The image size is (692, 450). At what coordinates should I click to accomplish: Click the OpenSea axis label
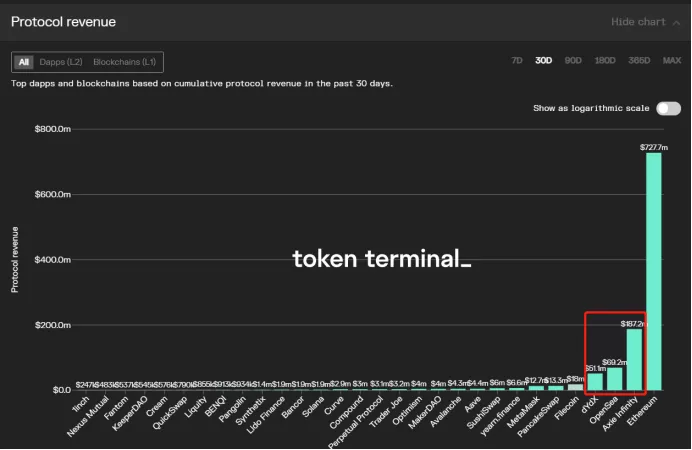click(x=603, y=410)
